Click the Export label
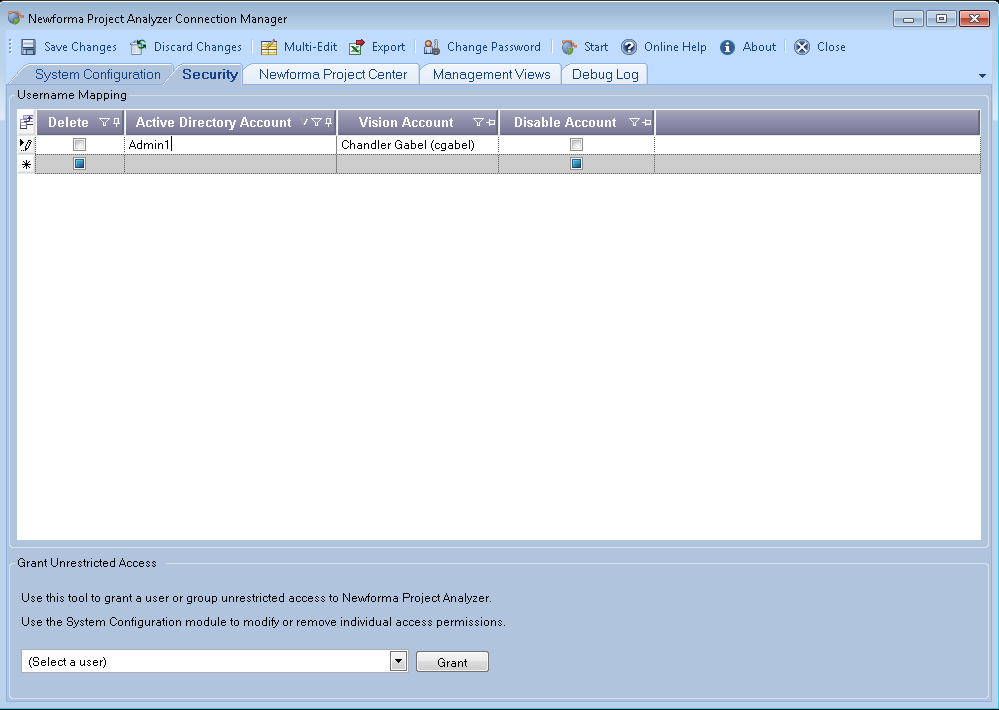This screenshot has height=710, width=999. pos(389,47)
